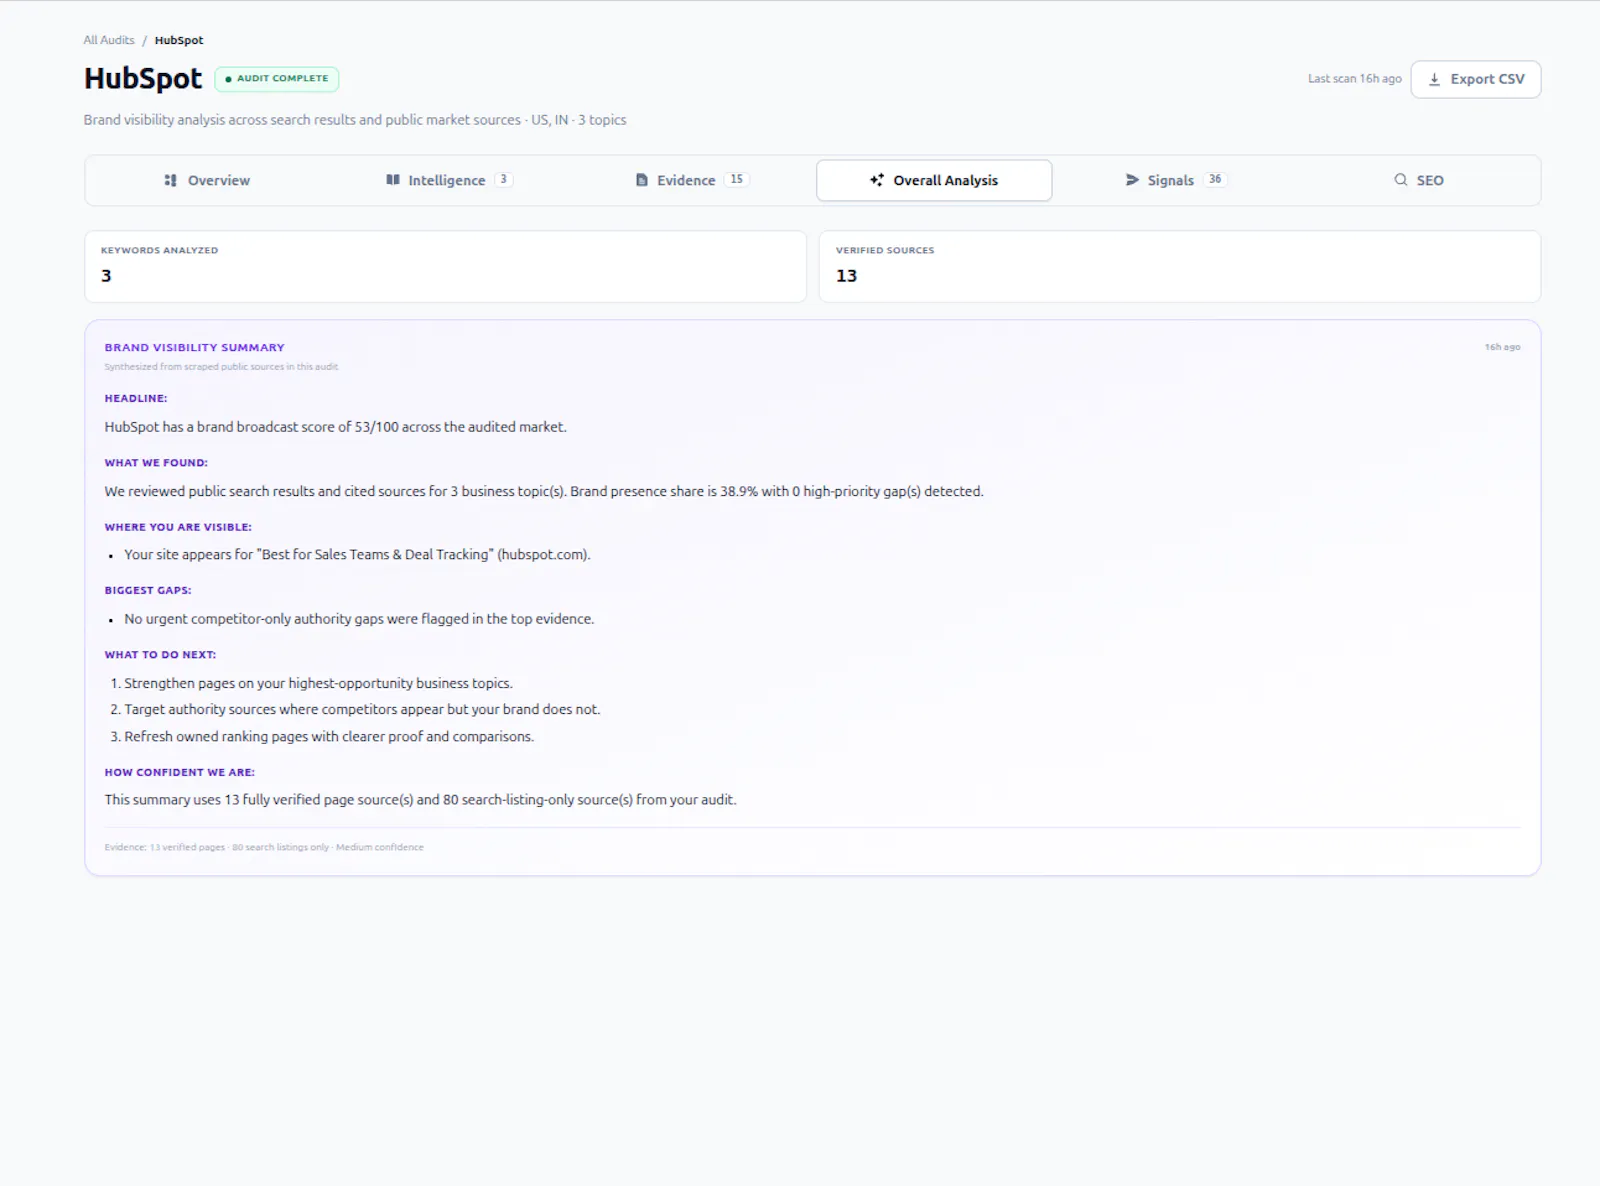The height and width of the screenshot is (1186, 1600).
Task: Click the 13 fully verified page sources sentence
Action: pyautogui.click(x=420, y=800)
